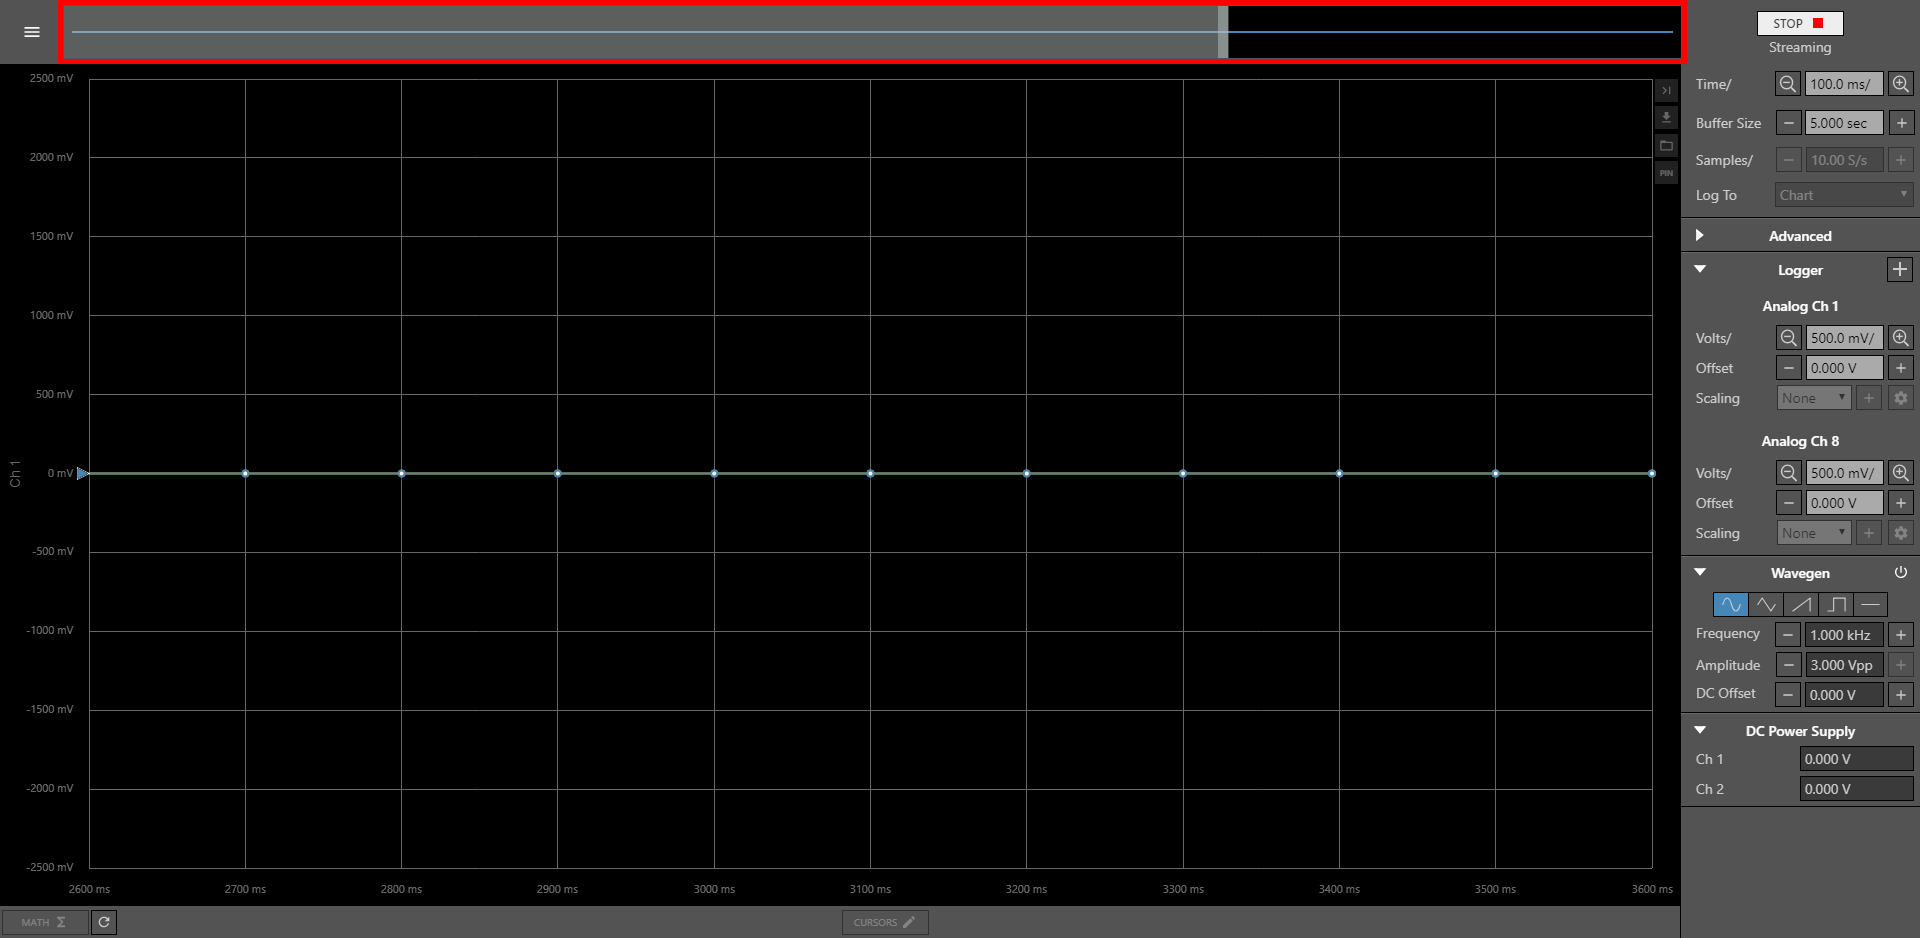Image resolution: width=1920 pixels, height=938 pixels.
Task: Add a new Logger channel
Action: [x=1900, y=269]
